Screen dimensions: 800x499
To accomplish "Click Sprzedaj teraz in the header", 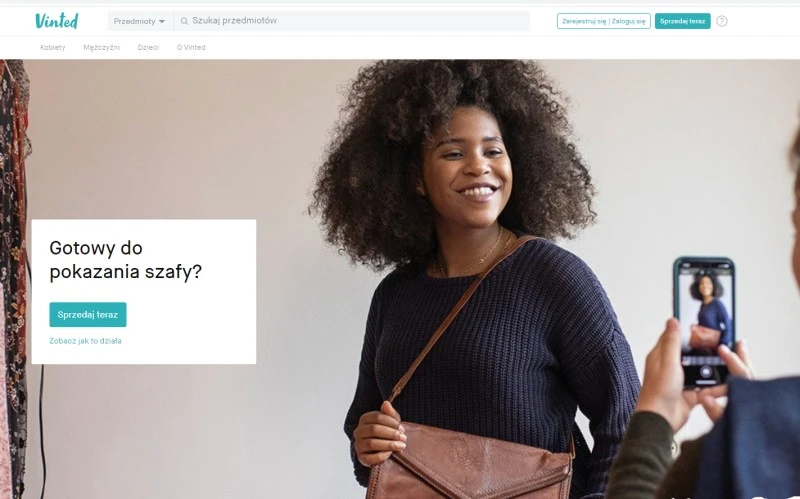I will click(x=683, y=21).
